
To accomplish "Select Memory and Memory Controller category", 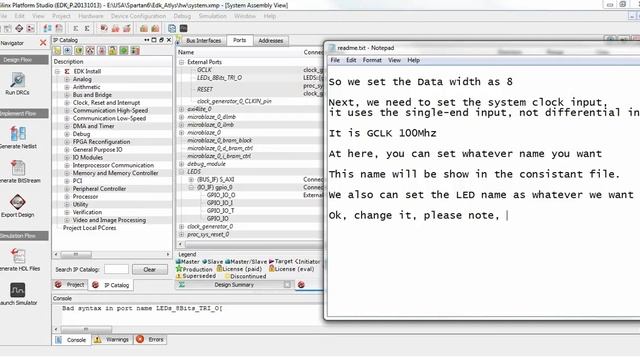I will (x=116, y=173).
